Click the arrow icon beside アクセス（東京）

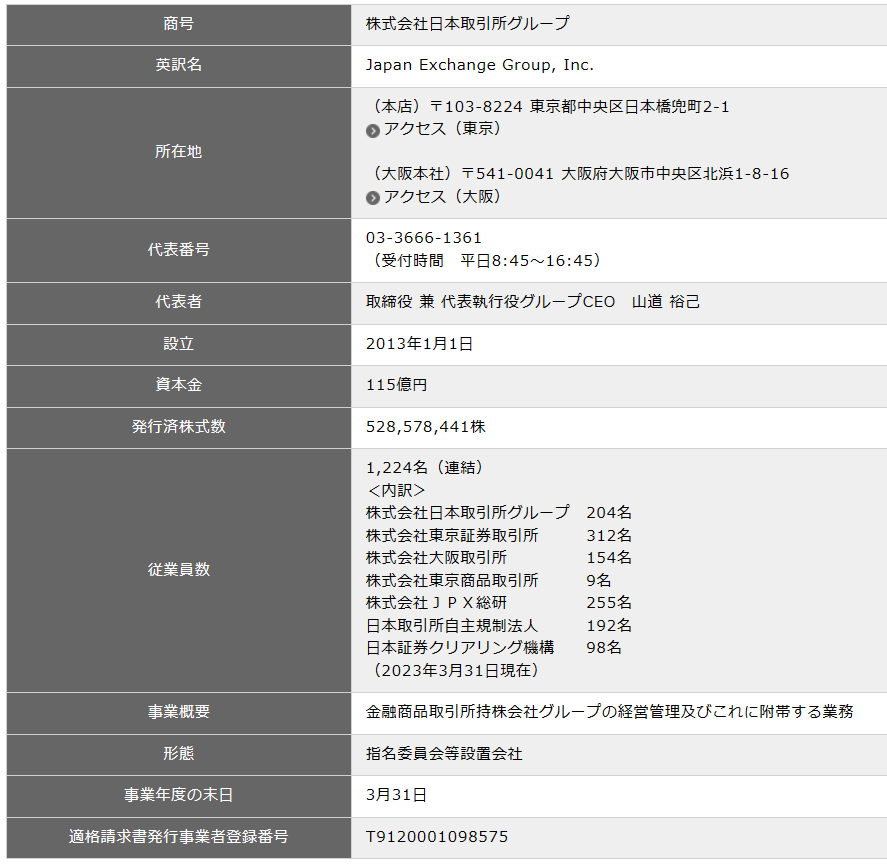(x=372, y=131)
